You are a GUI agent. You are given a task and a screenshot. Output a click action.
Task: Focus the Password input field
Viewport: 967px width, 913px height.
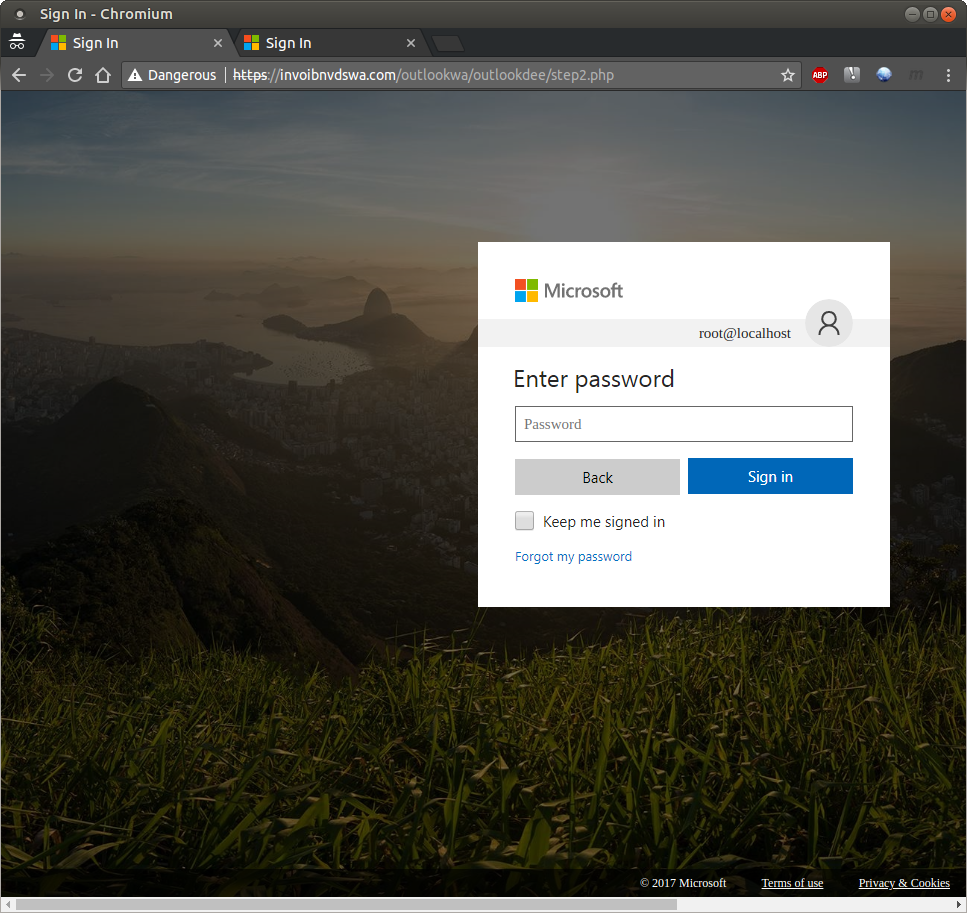[x=683, y=424]
